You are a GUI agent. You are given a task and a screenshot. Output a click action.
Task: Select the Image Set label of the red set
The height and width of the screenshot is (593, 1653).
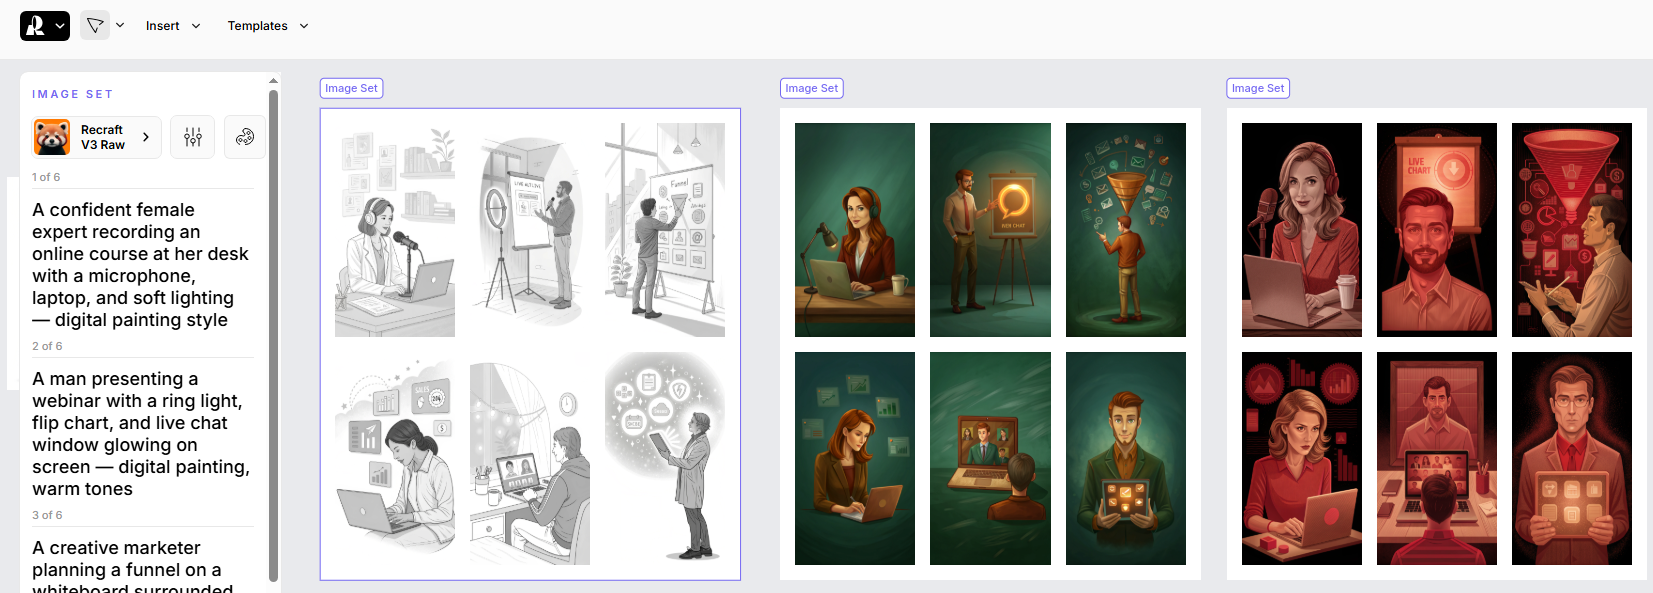click(1258, 88)
